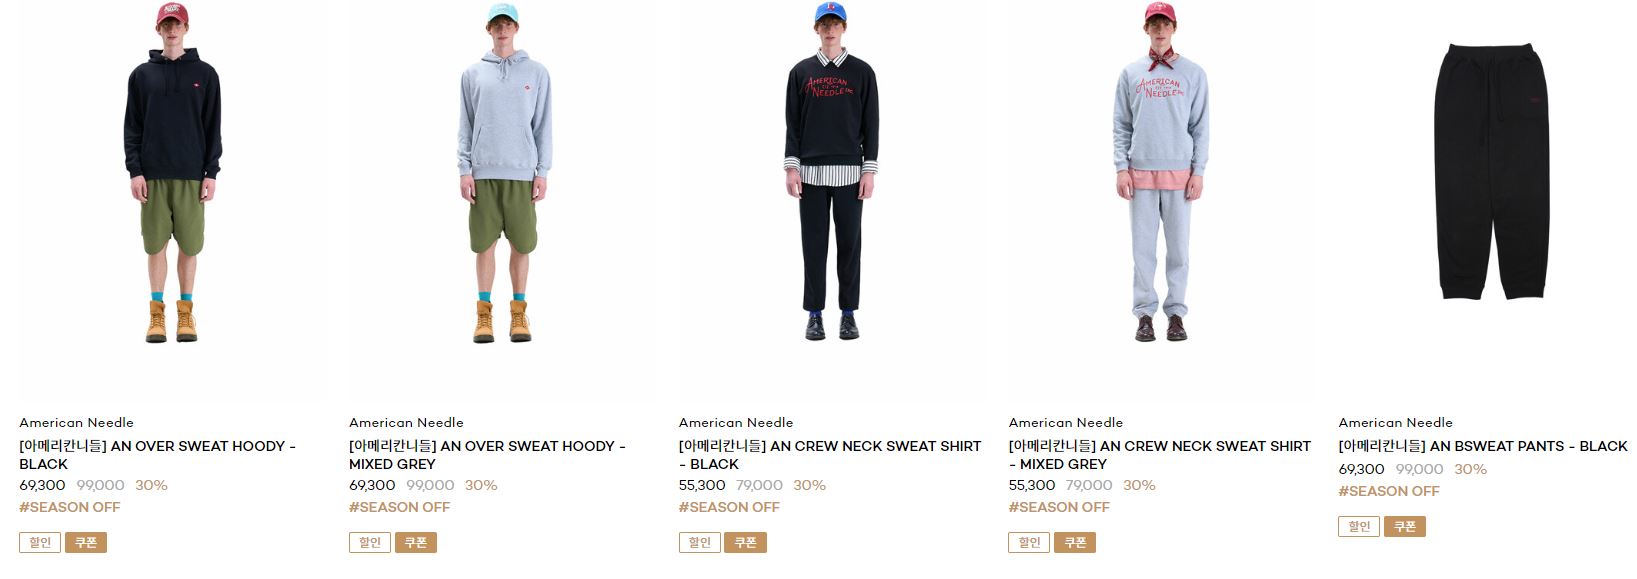Click #SEASON OFF tag under grey crew neck

pyautogui.click(x=1059, y=507)
